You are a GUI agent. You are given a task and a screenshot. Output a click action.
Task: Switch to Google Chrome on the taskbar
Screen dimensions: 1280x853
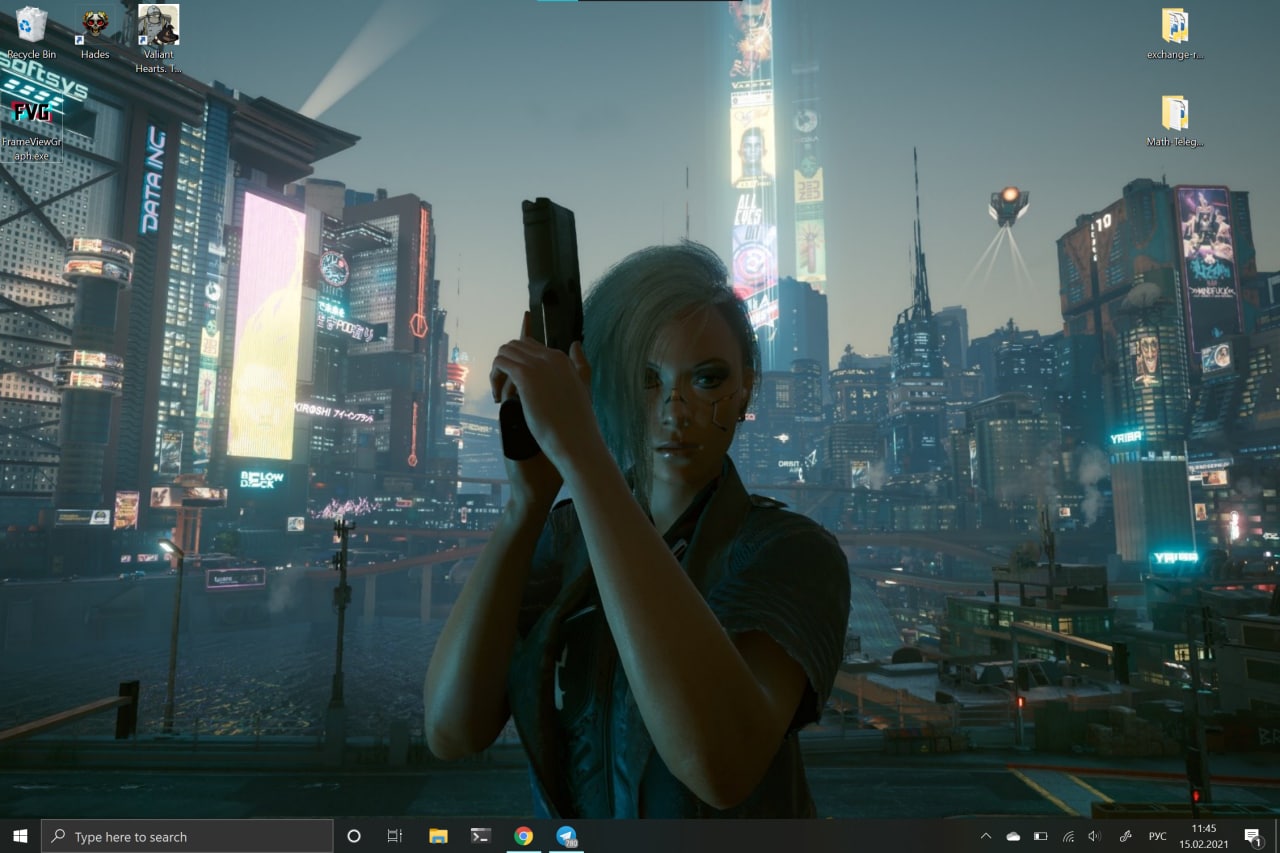point(523,836)
